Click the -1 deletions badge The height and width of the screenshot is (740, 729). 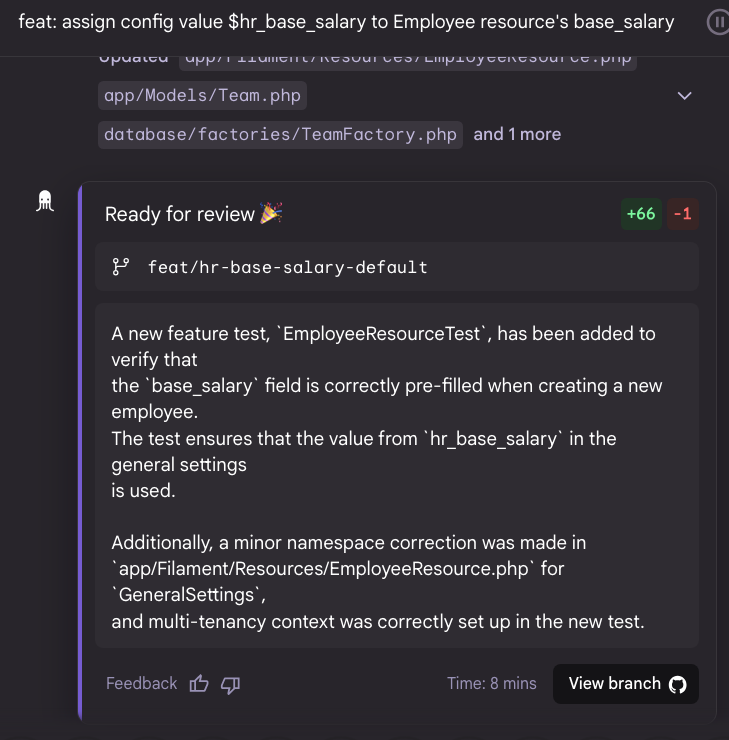[x=683, y=214]
